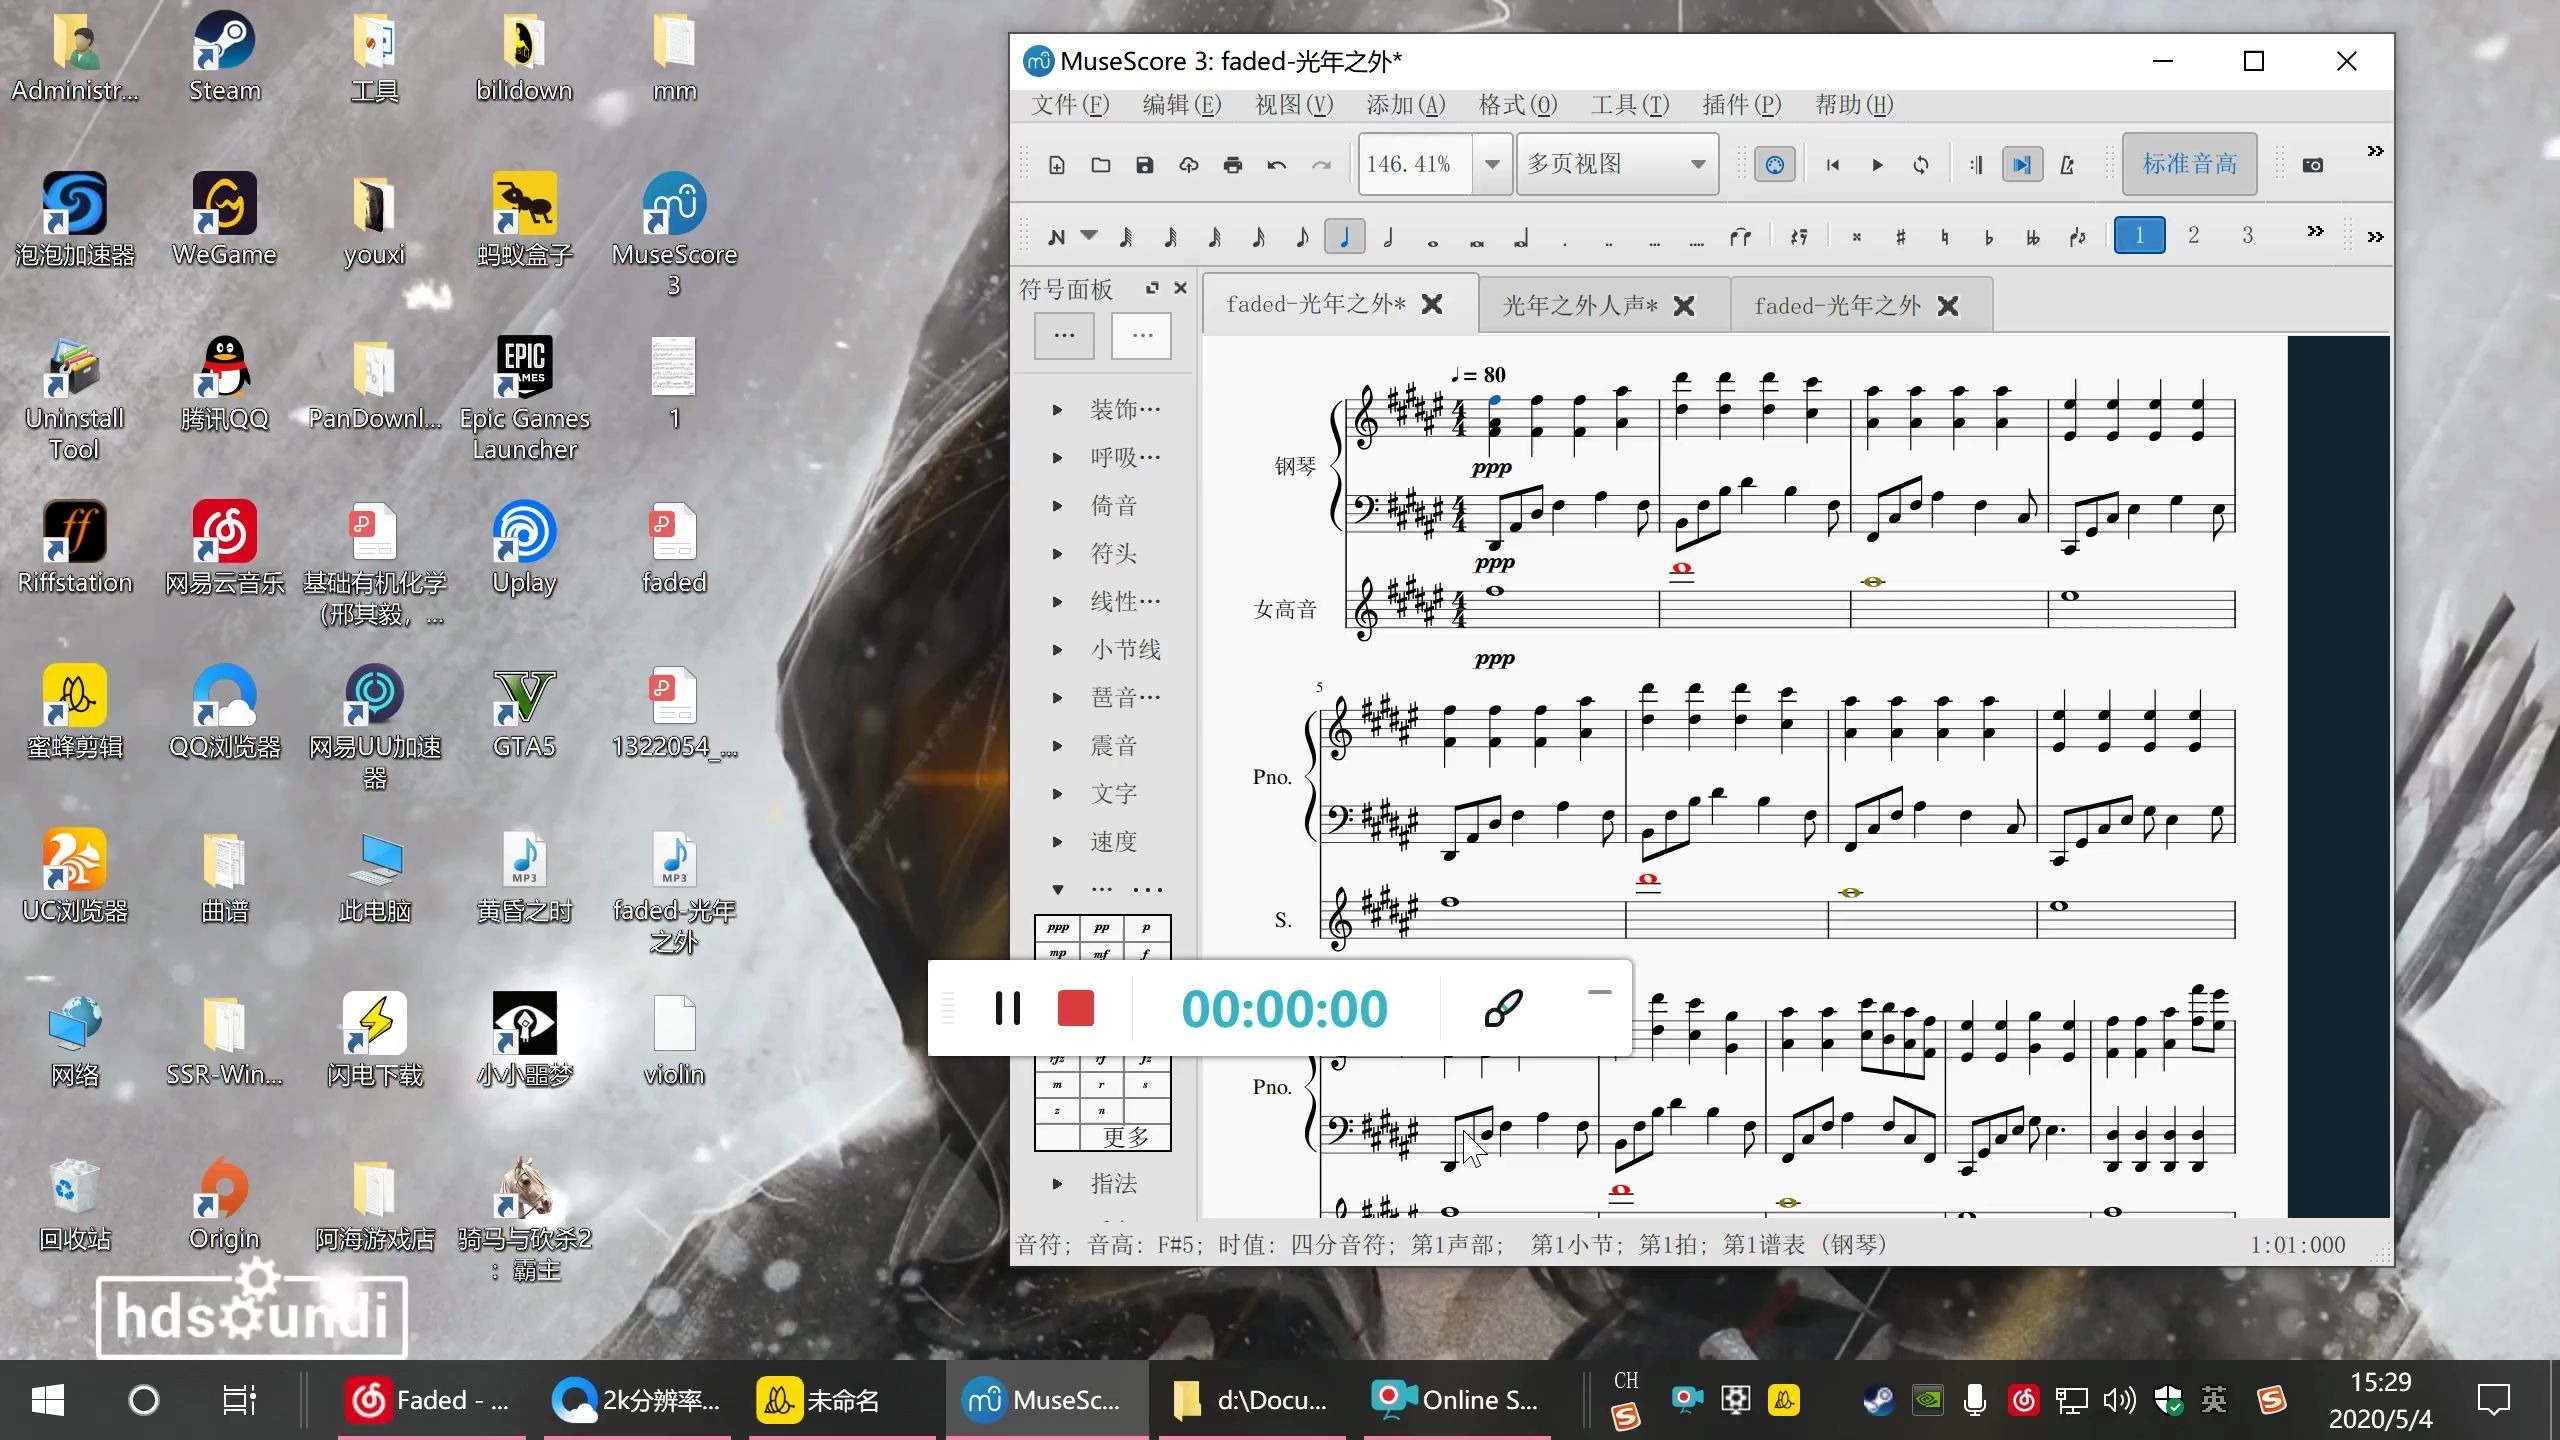
Task: Rewind playback to the start
Action: tap(1833, 165)
